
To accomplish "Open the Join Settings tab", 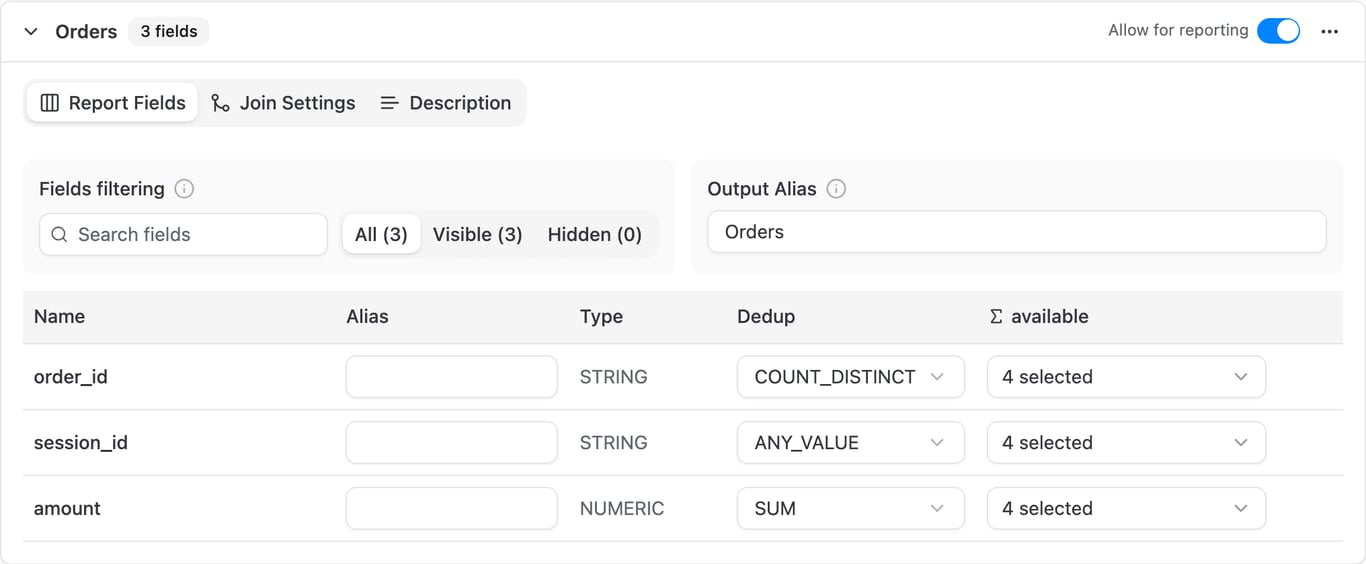I will pyautogui.click(x=284, y=103).
